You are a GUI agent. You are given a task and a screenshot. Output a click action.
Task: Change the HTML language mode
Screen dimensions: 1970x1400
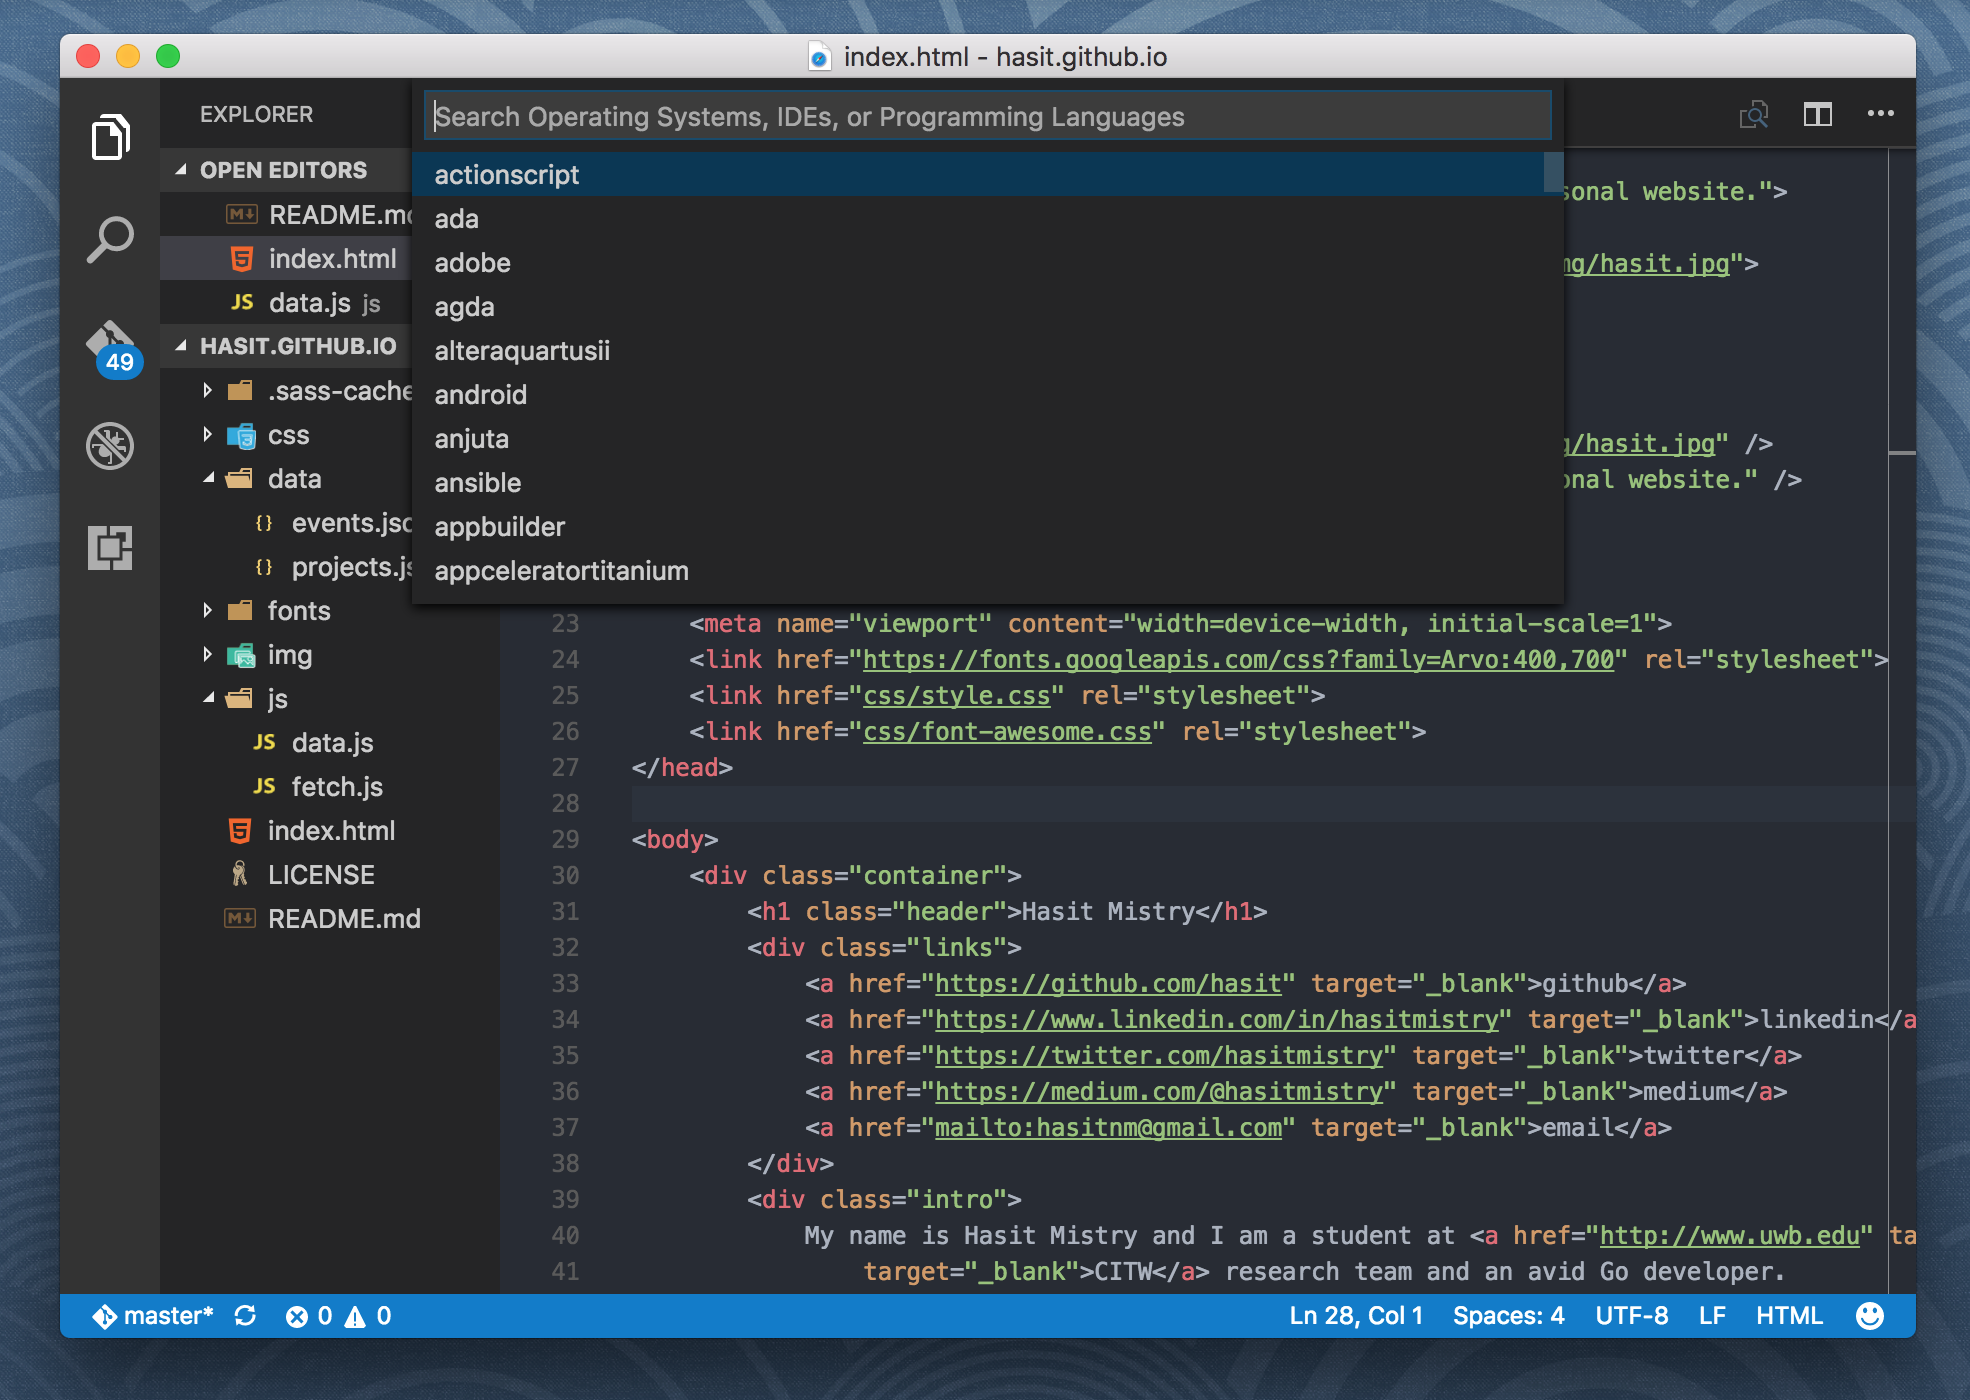1789,1316
